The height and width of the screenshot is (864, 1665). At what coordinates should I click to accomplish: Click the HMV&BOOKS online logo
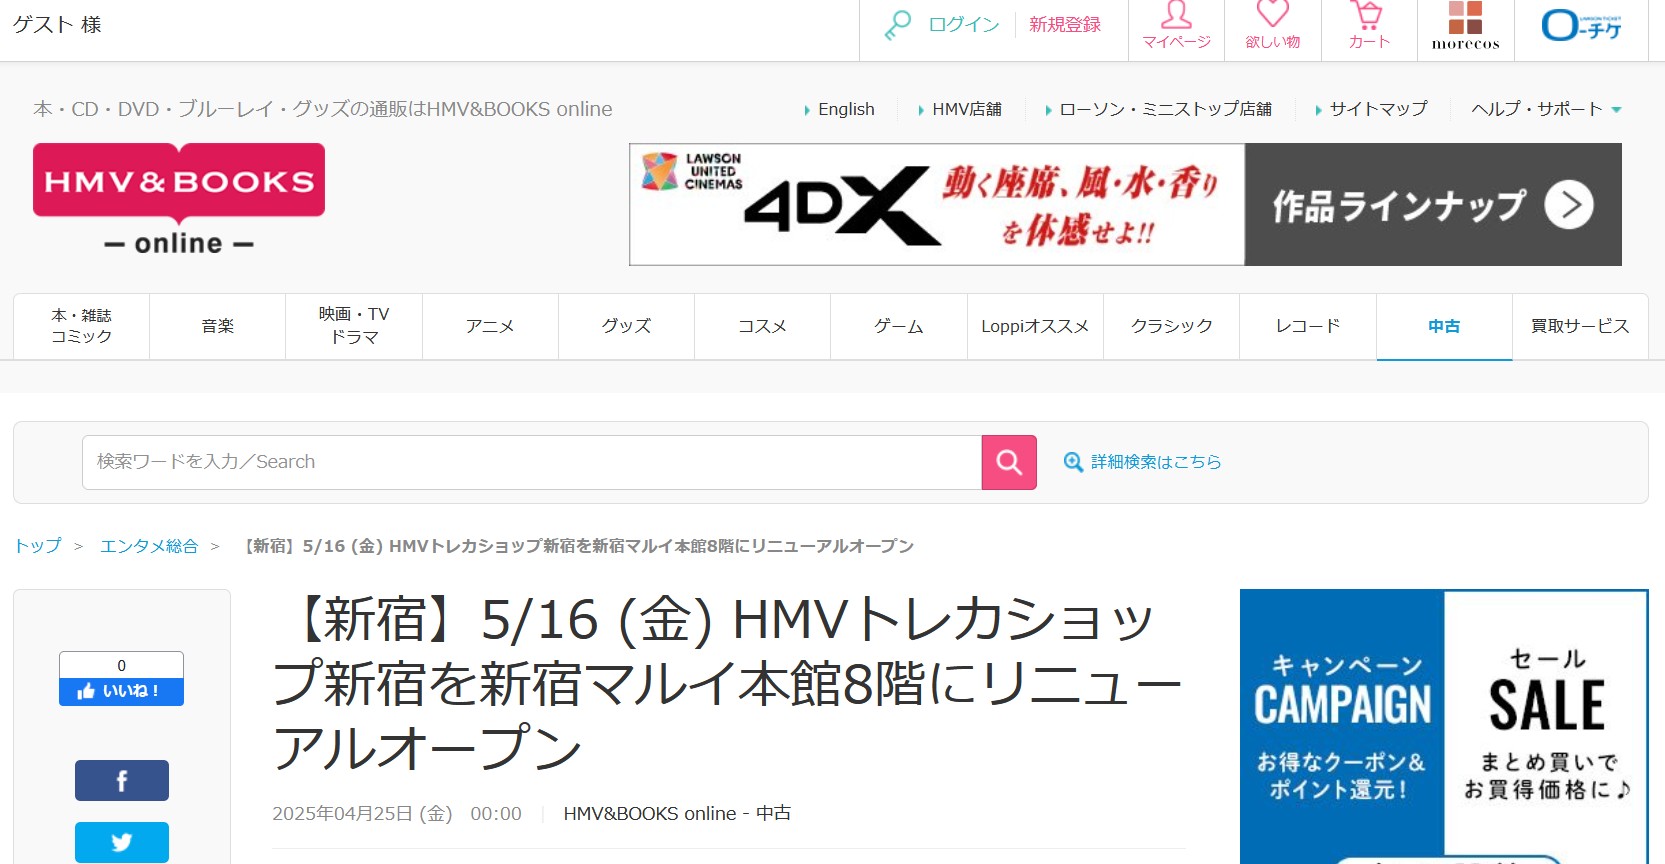[x=179, y=199]
